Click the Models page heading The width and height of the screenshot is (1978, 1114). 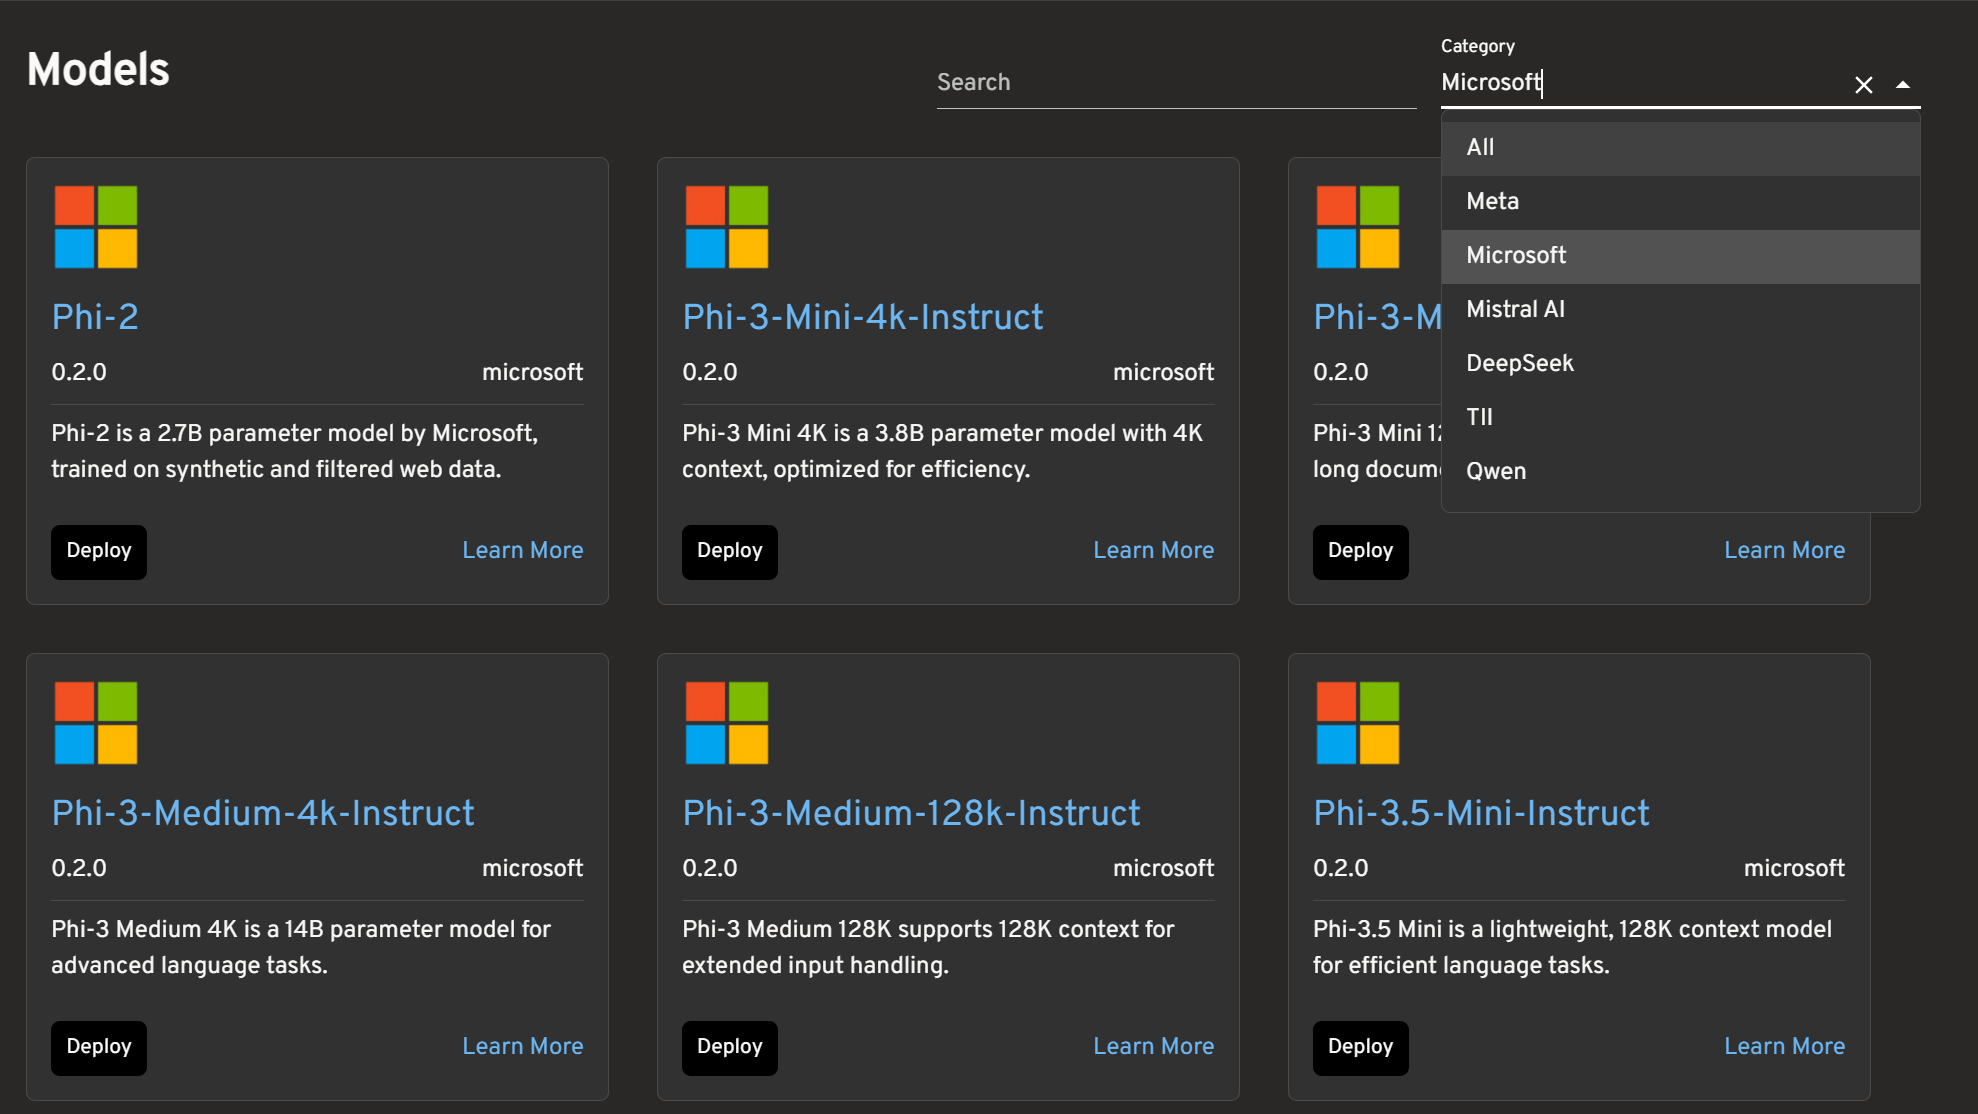pos(98,70)
